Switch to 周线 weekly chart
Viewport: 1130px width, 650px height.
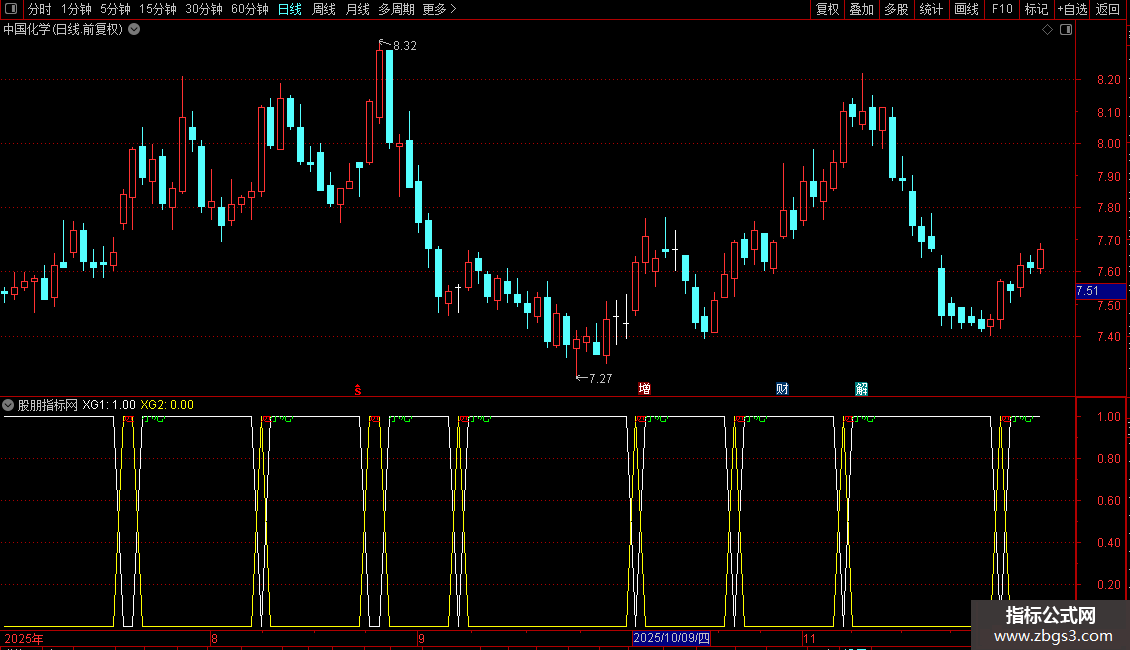point(324,9)
